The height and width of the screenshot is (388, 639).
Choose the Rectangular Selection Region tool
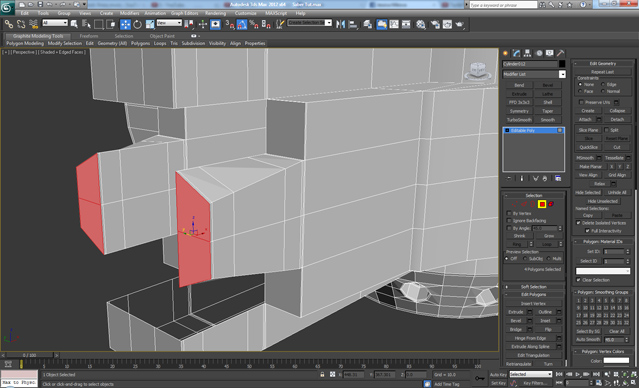[99, 24]
